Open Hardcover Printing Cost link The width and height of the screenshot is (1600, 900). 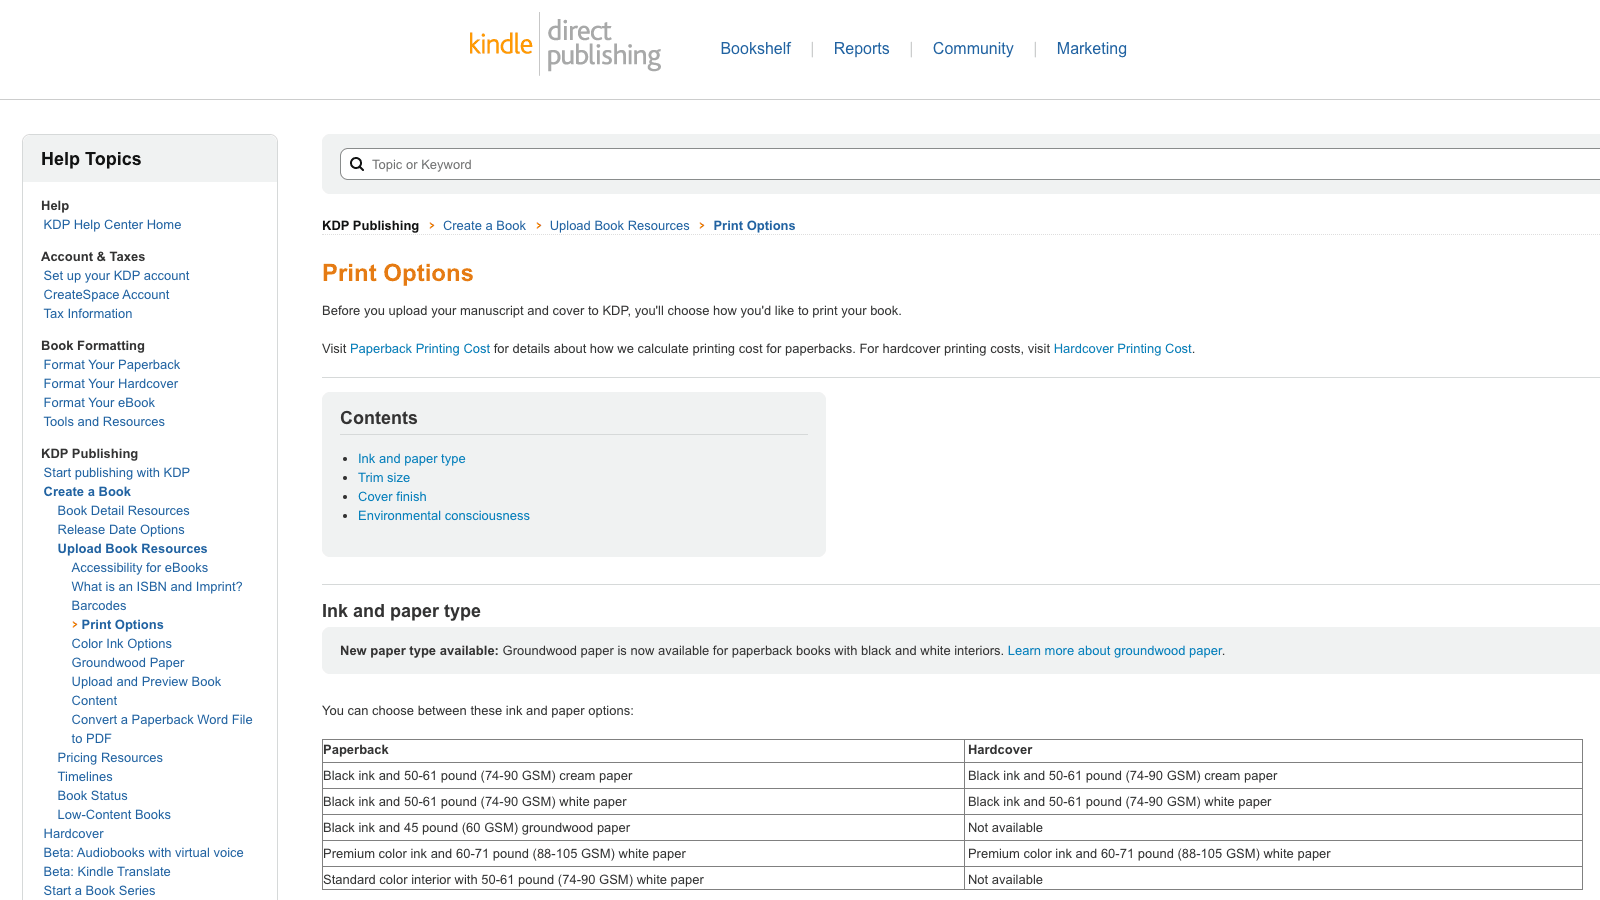click(1122, 349)
